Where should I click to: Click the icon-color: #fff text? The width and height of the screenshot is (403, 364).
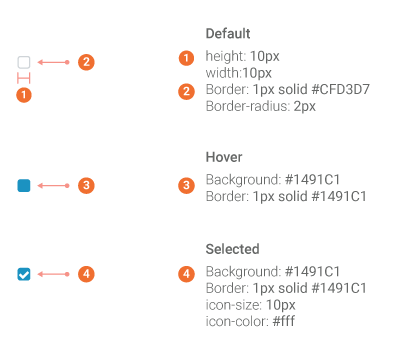tap(250, 321)
